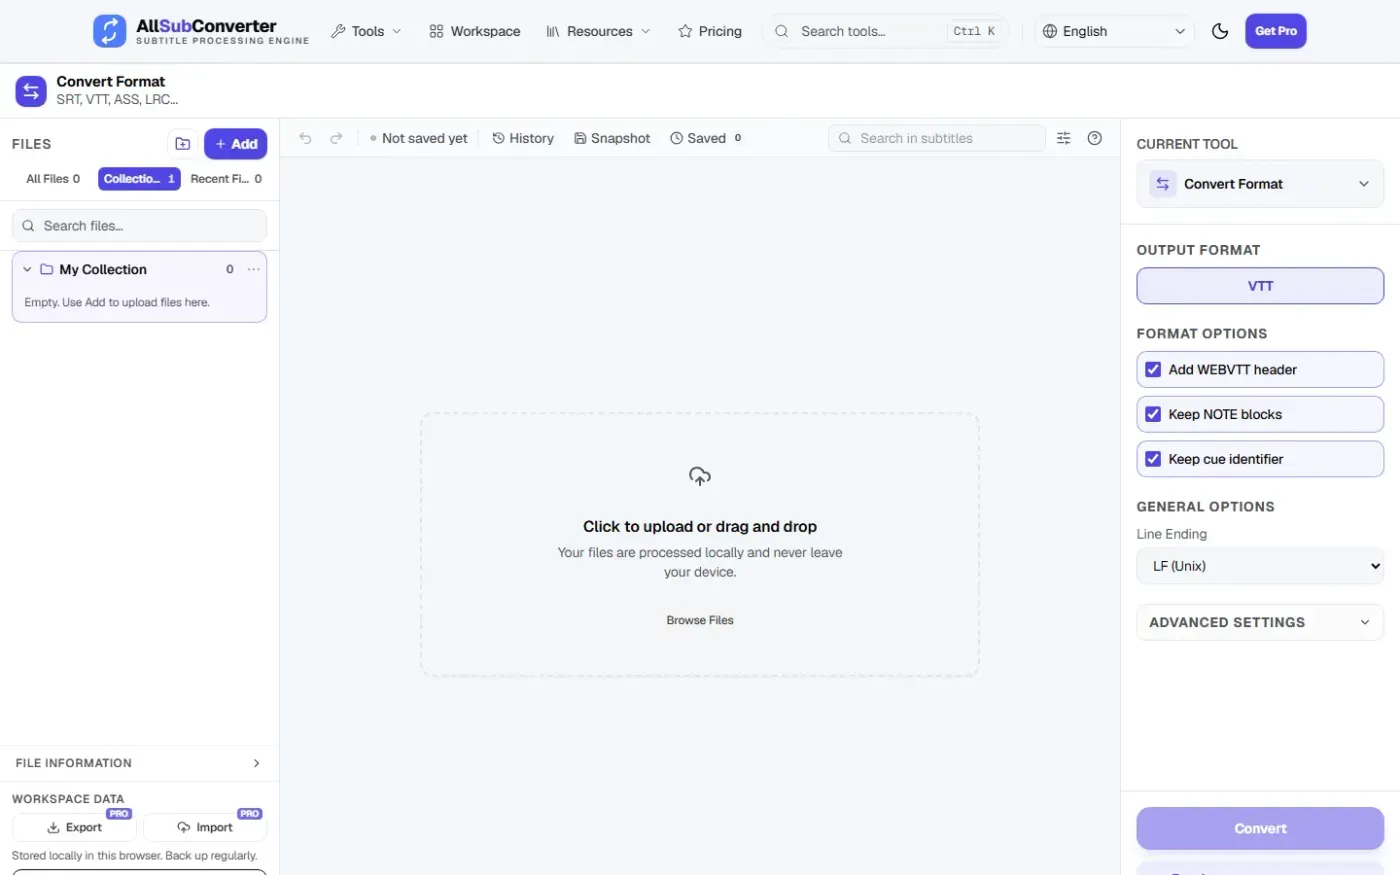Click the Get Pro button
Image resolution: width=1400 pixels, height=875 pixels.
1276,31
